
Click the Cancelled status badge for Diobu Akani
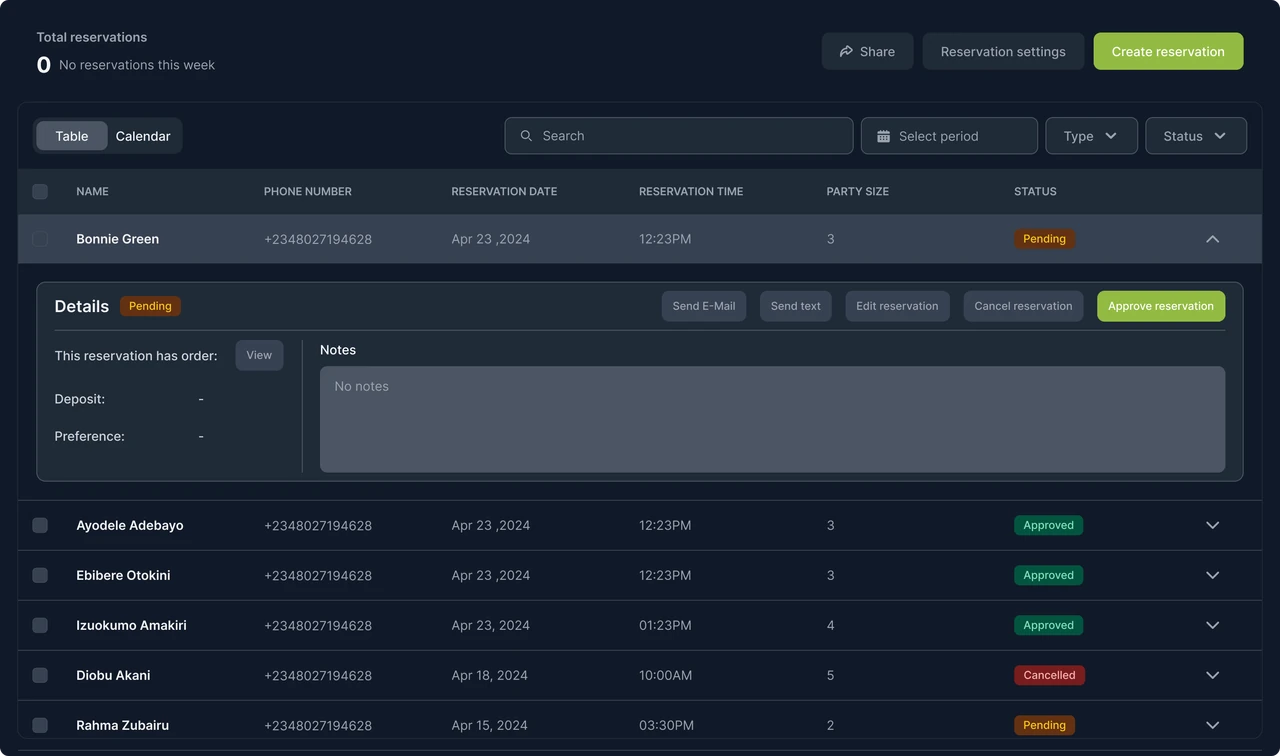(x=1049, y=675)
